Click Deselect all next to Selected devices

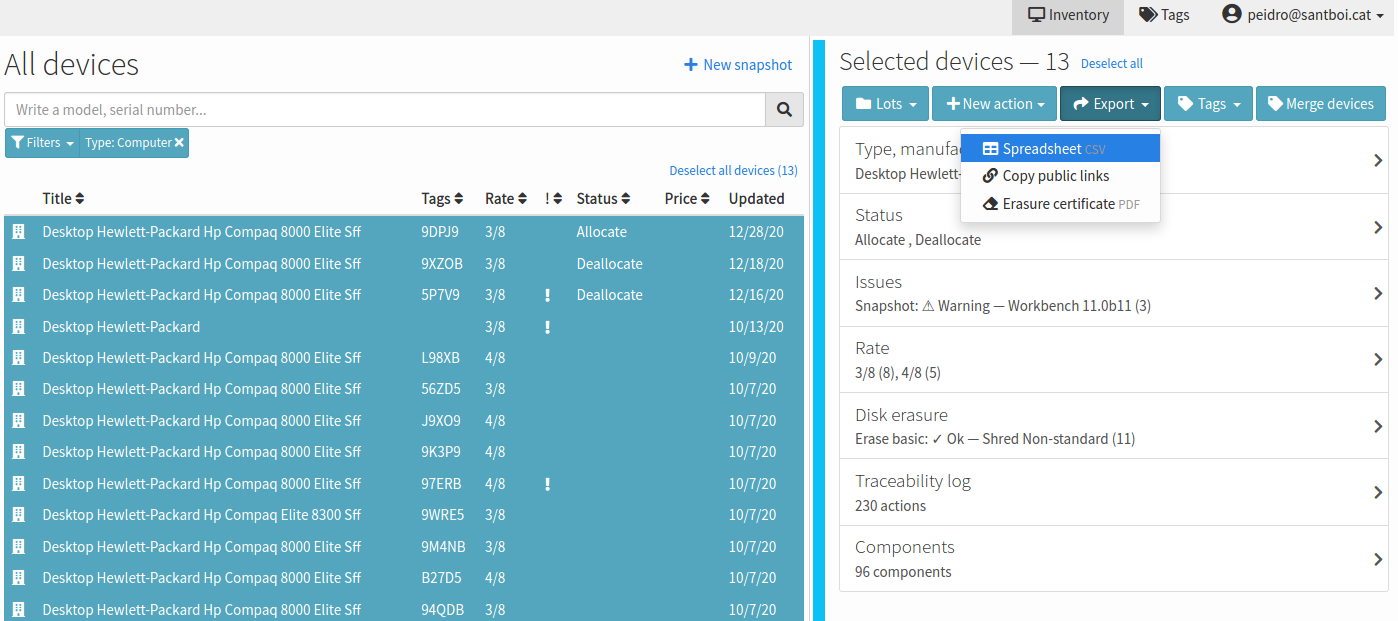(x=1111, y=64)
